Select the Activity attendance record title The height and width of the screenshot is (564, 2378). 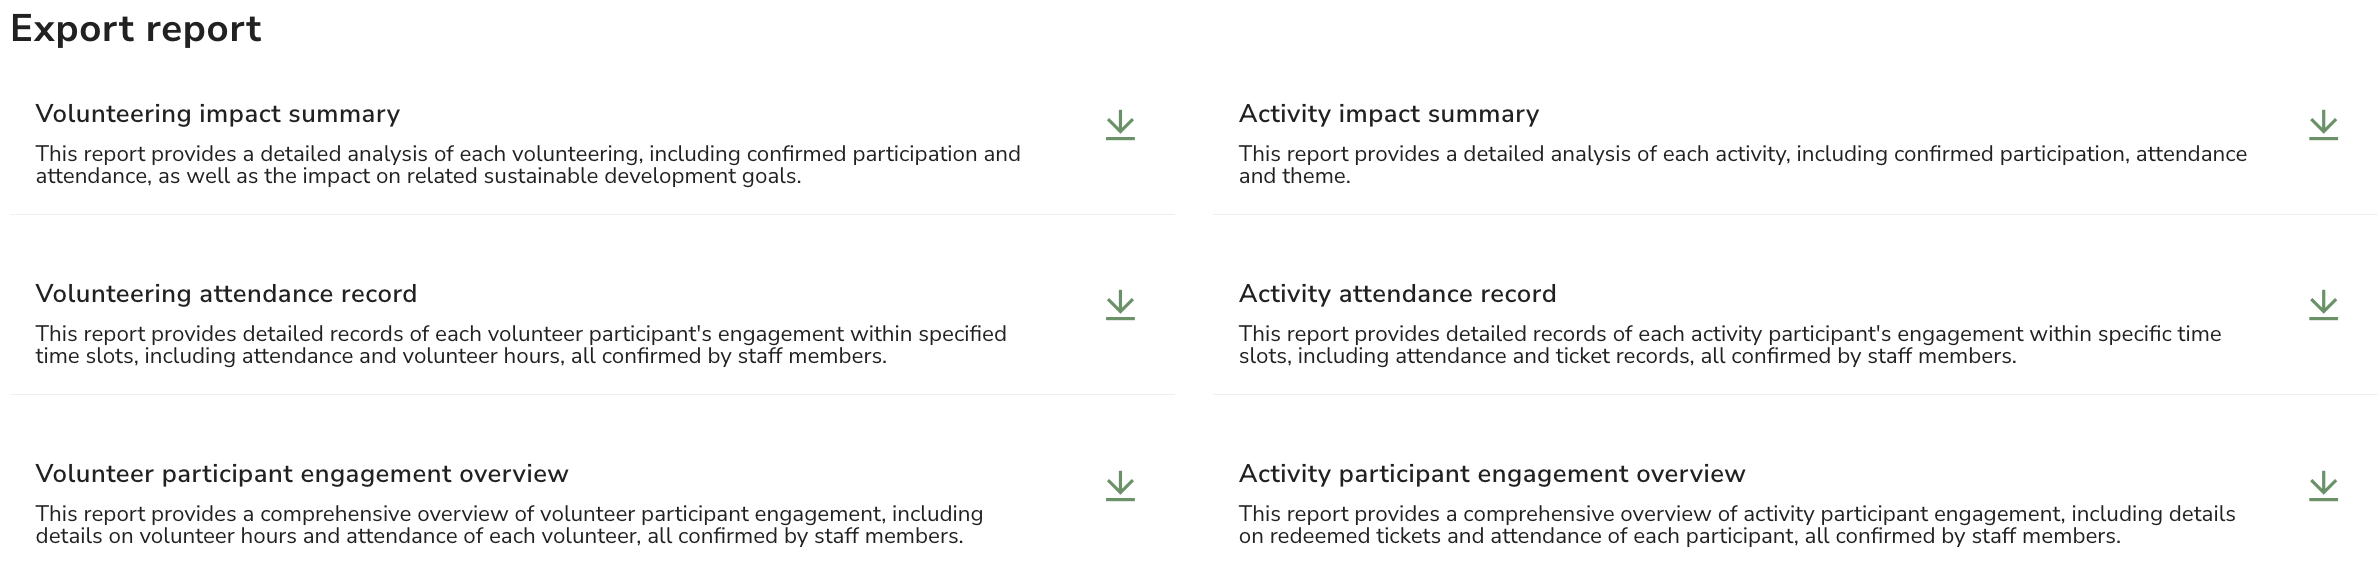click(x=1397, y=294)
